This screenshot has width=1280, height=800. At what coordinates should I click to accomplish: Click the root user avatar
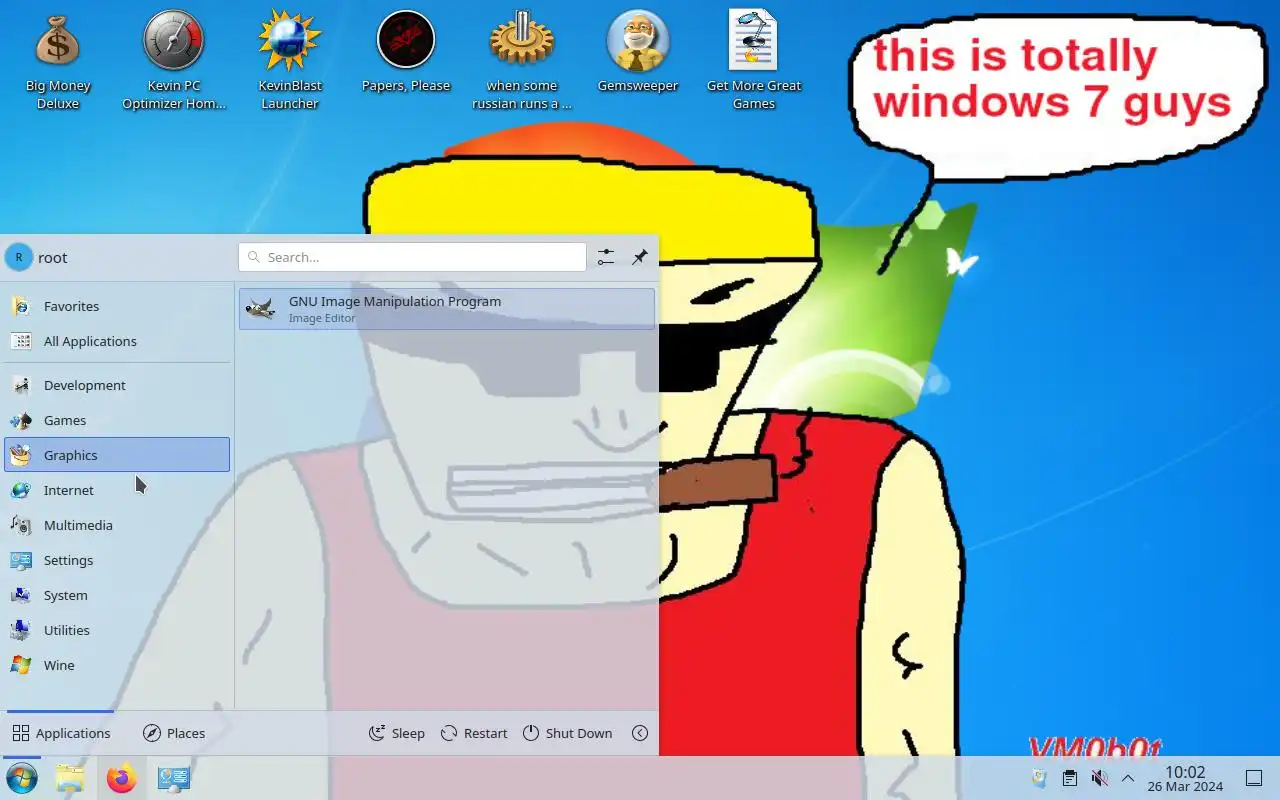(19, 257)
